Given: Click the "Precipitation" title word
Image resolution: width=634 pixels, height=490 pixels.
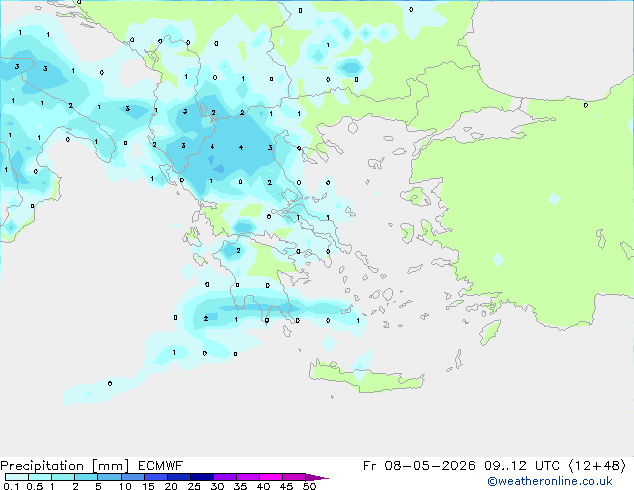Looking at the screenshot, I should coord(42,466).
